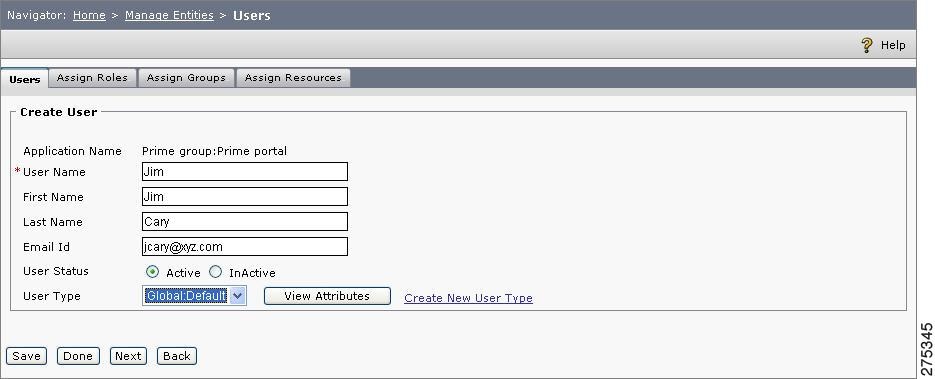Go back with the Back button
This screenshot has height=379, width=935.
[177, 356]
